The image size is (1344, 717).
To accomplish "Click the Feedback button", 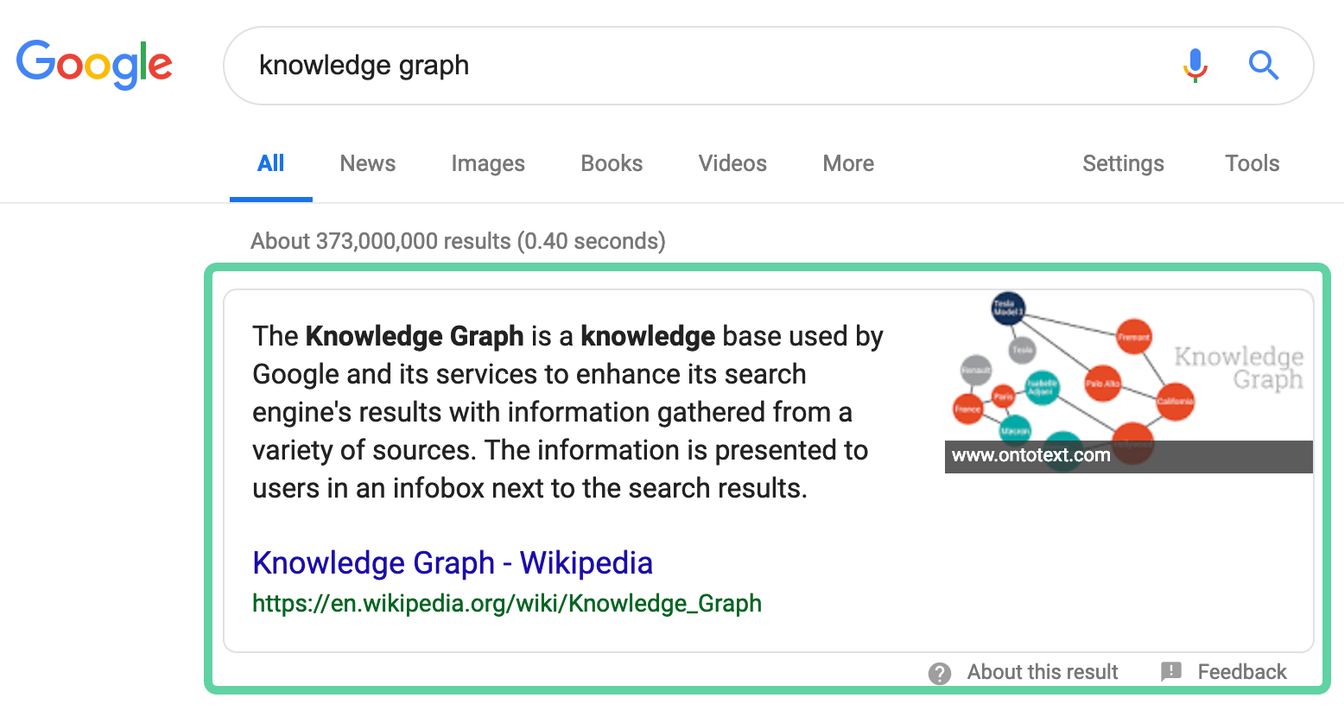I will (x=1241, y=672).
